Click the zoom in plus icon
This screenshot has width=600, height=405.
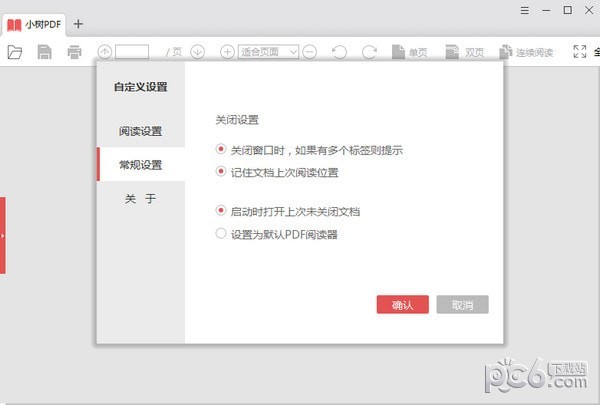coord(227,52)
